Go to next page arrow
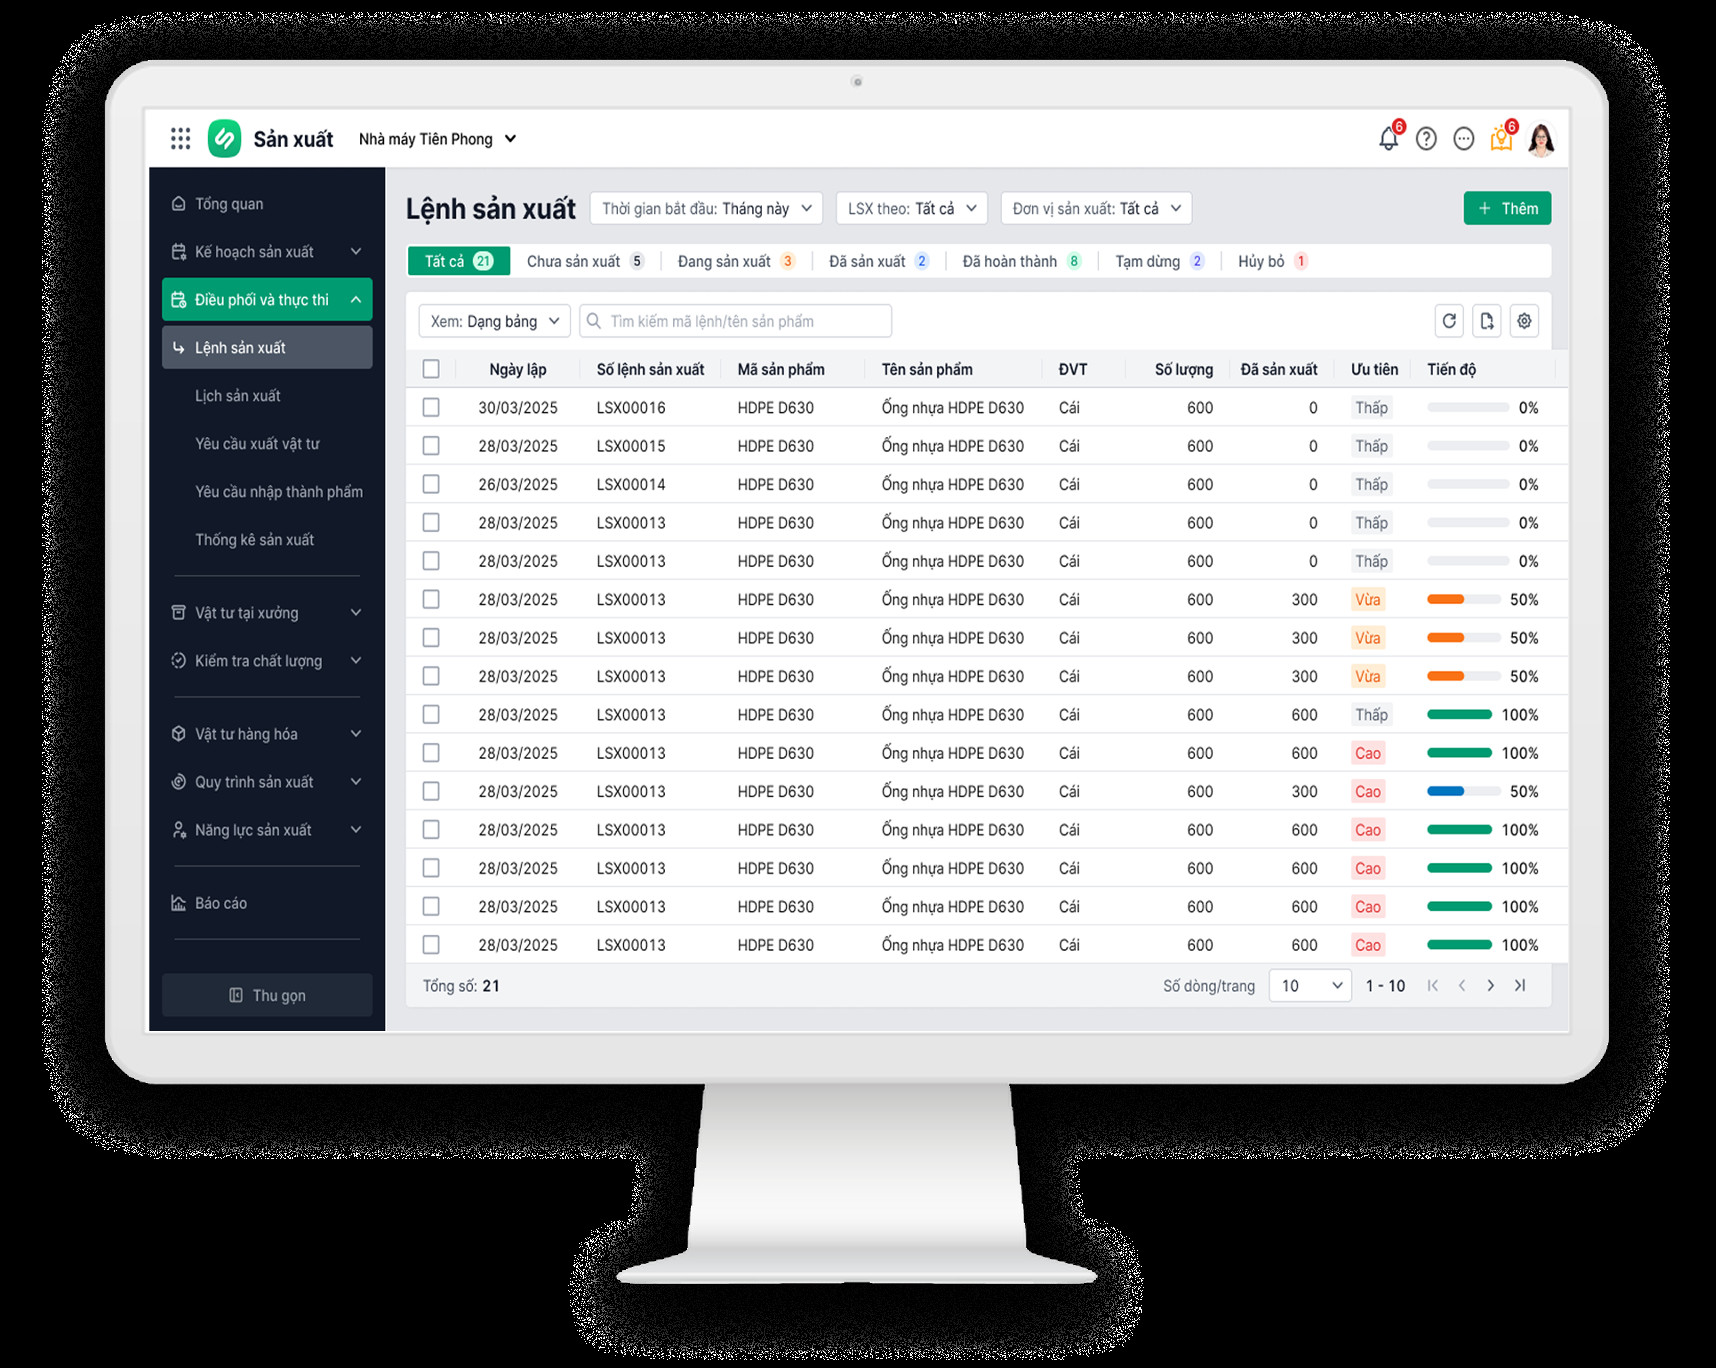The height and width of the screenshot is (1368, 1716). (x=1491, y=986)
